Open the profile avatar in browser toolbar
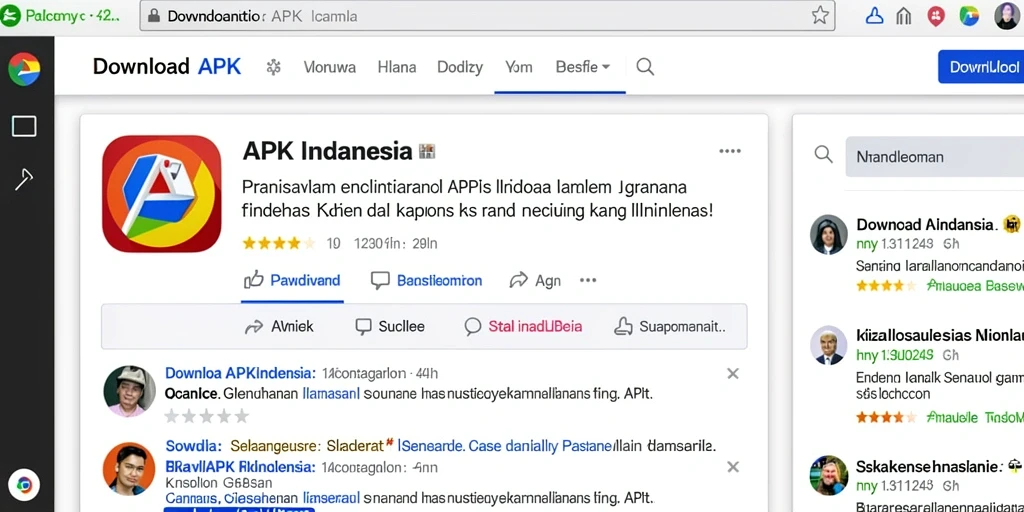Screen dimensions: 1024x512 click(x=1006, y=16)
